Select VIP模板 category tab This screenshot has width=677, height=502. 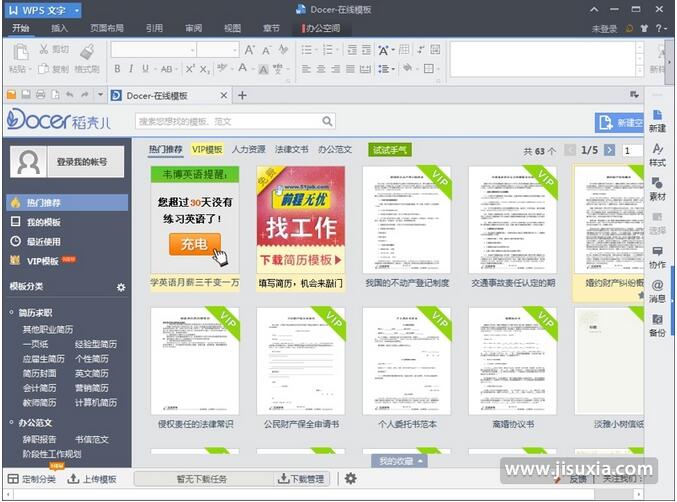coord(207,149)
